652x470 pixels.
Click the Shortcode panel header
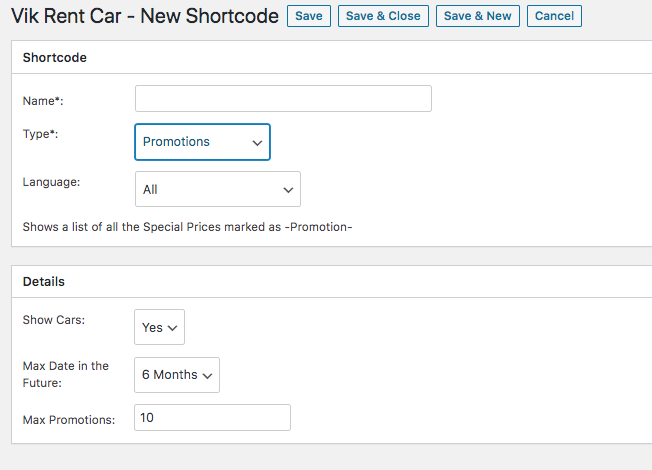point(54,57)
